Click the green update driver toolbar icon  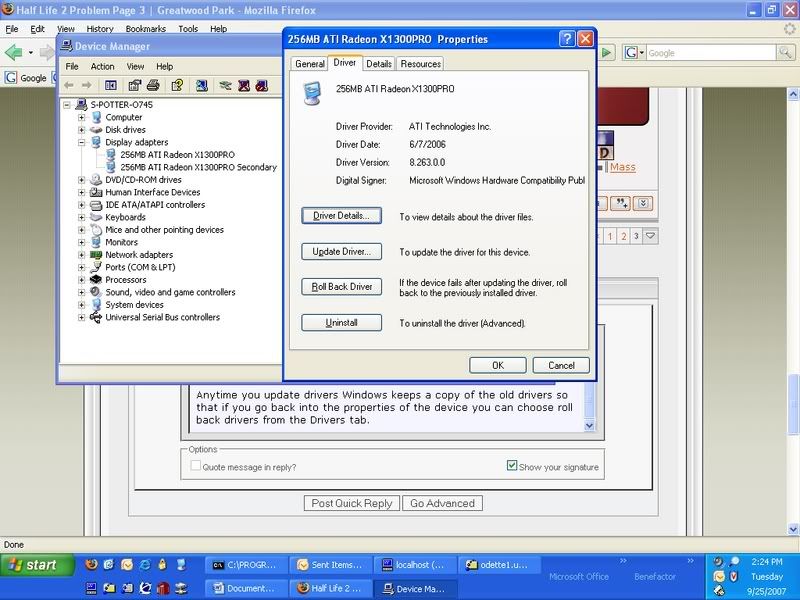click(225, 85)
